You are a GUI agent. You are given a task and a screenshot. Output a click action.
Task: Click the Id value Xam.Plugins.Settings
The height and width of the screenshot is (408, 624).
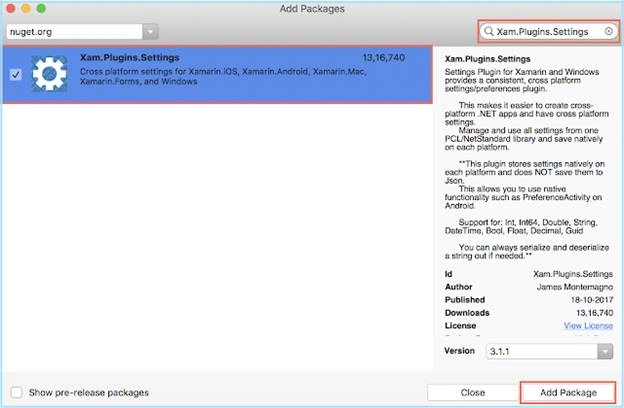click(x=573, y=274)
